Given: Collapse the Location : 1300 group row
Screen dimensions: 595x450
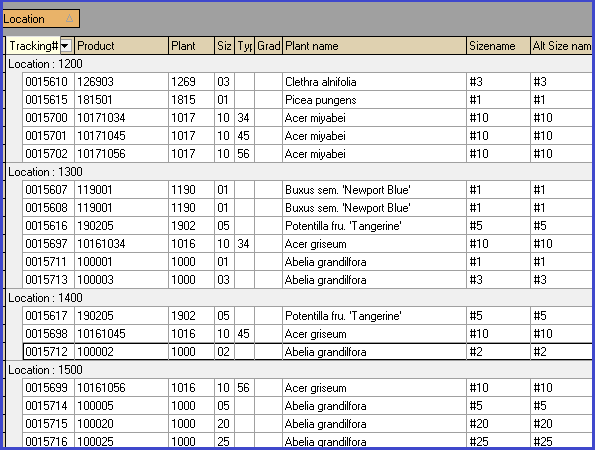Looking at the screenshot, I should click(x=298, y=172).
